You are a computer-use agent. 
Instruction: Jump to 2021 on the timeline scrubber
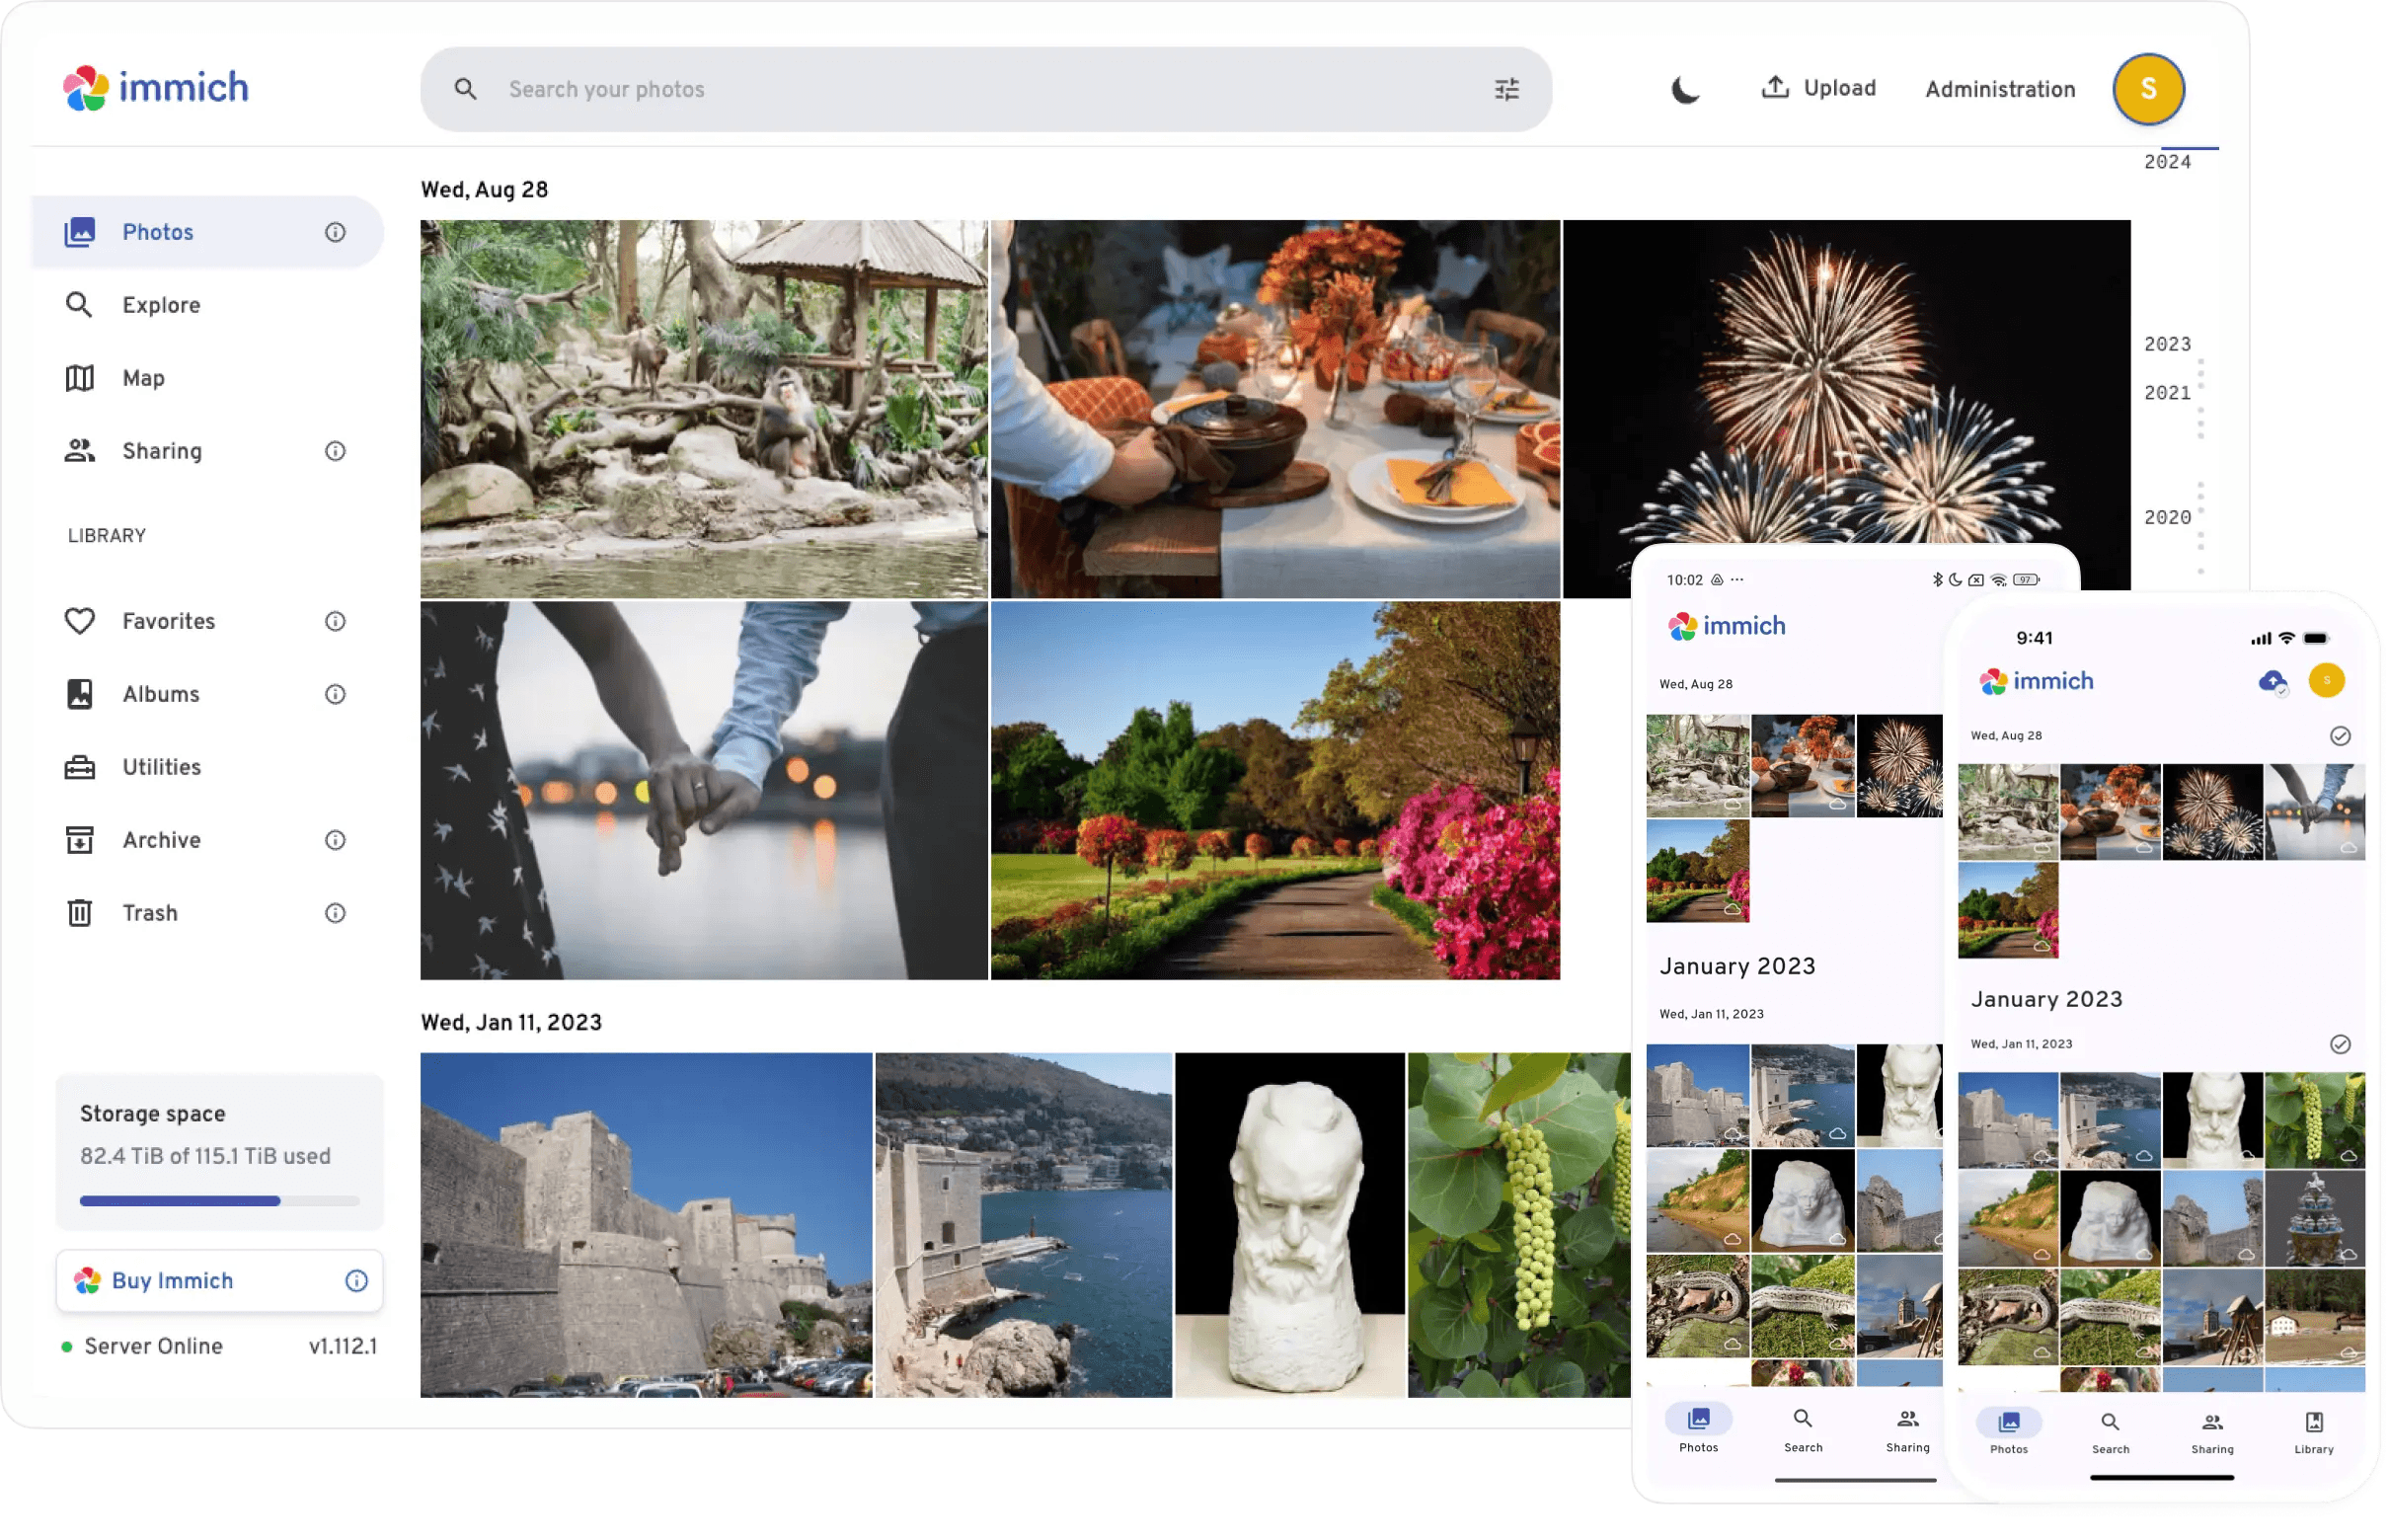[x=2167, y=393]
